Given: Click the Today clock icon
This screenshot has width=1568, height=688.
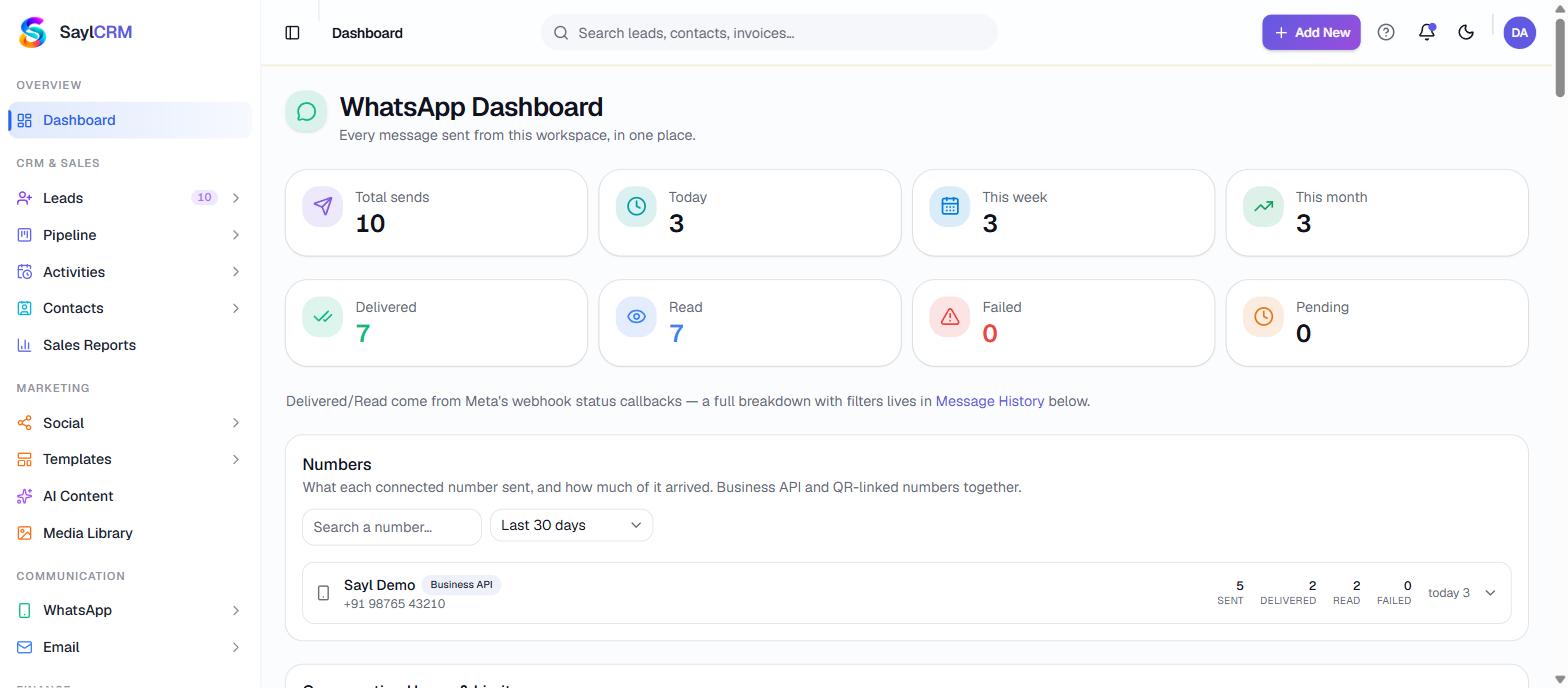Looking at the screenshot, I should 636,206.
